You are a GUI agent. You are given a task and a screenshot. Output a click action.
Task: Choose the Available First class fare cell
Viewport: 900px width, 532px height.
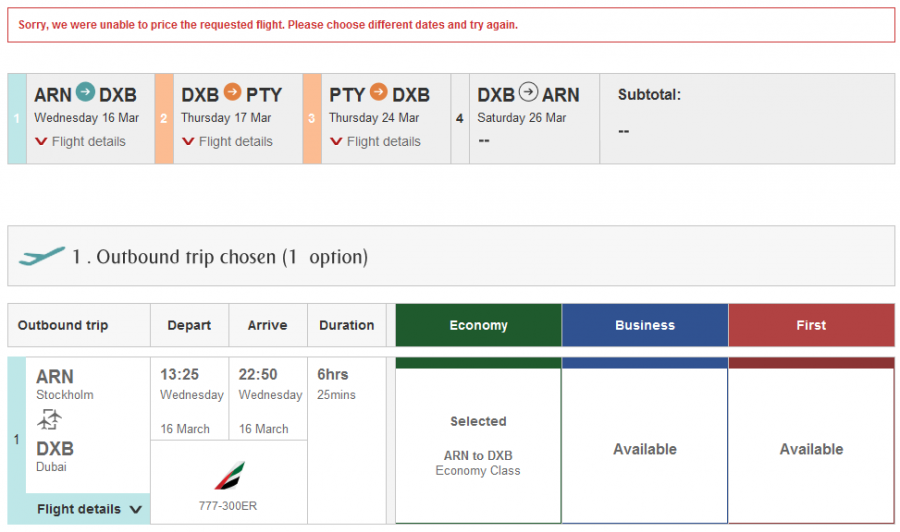click(811, 449)
